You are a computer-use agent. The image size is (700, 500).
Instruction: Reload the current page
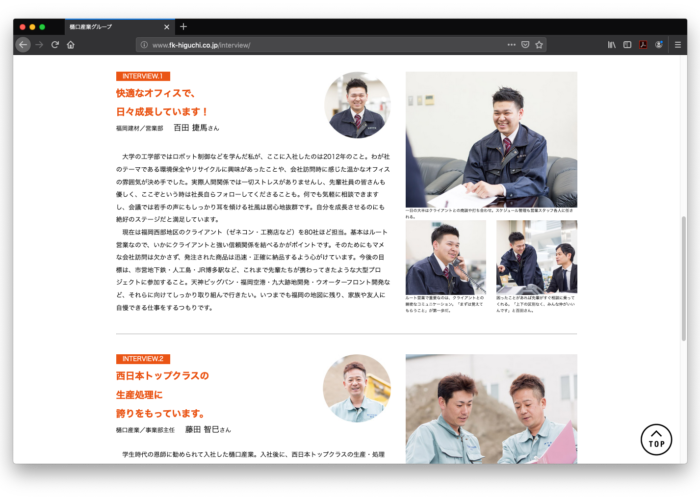[55, 45]
